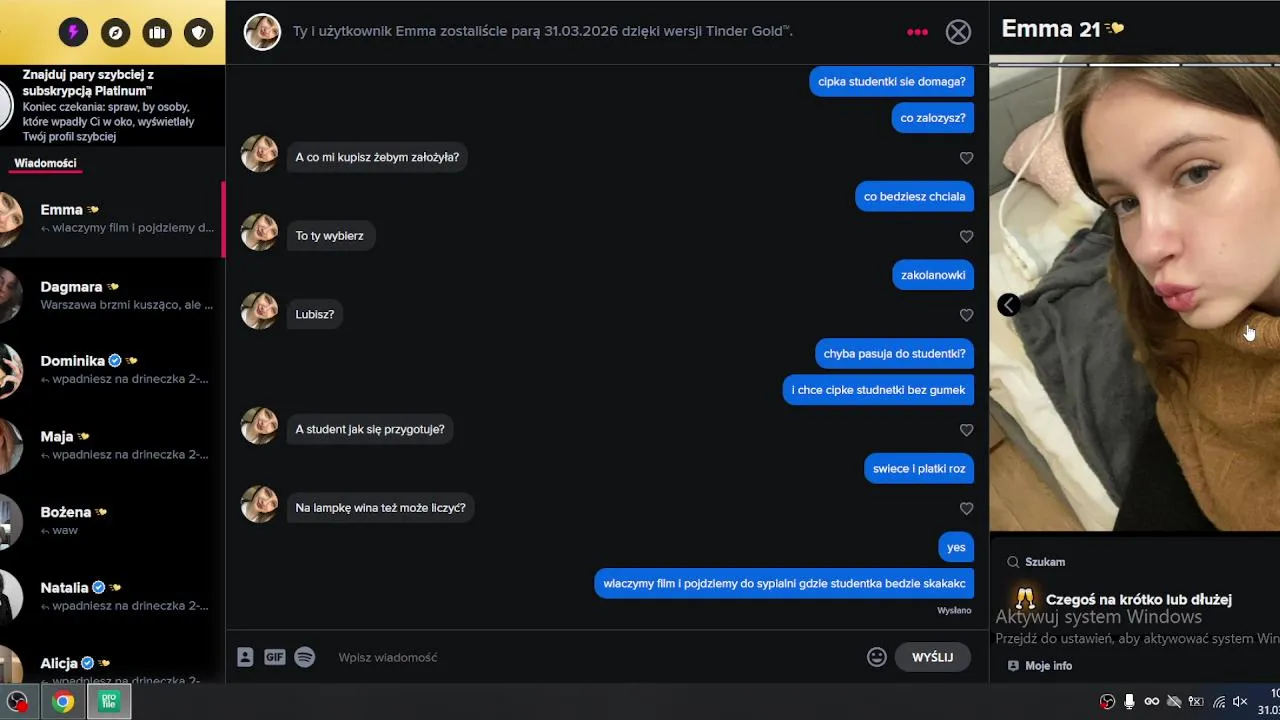Image resolution: width=1280 pixels, height=720 pixels.
Task: Close the chat with the X button
Action: 958,32
